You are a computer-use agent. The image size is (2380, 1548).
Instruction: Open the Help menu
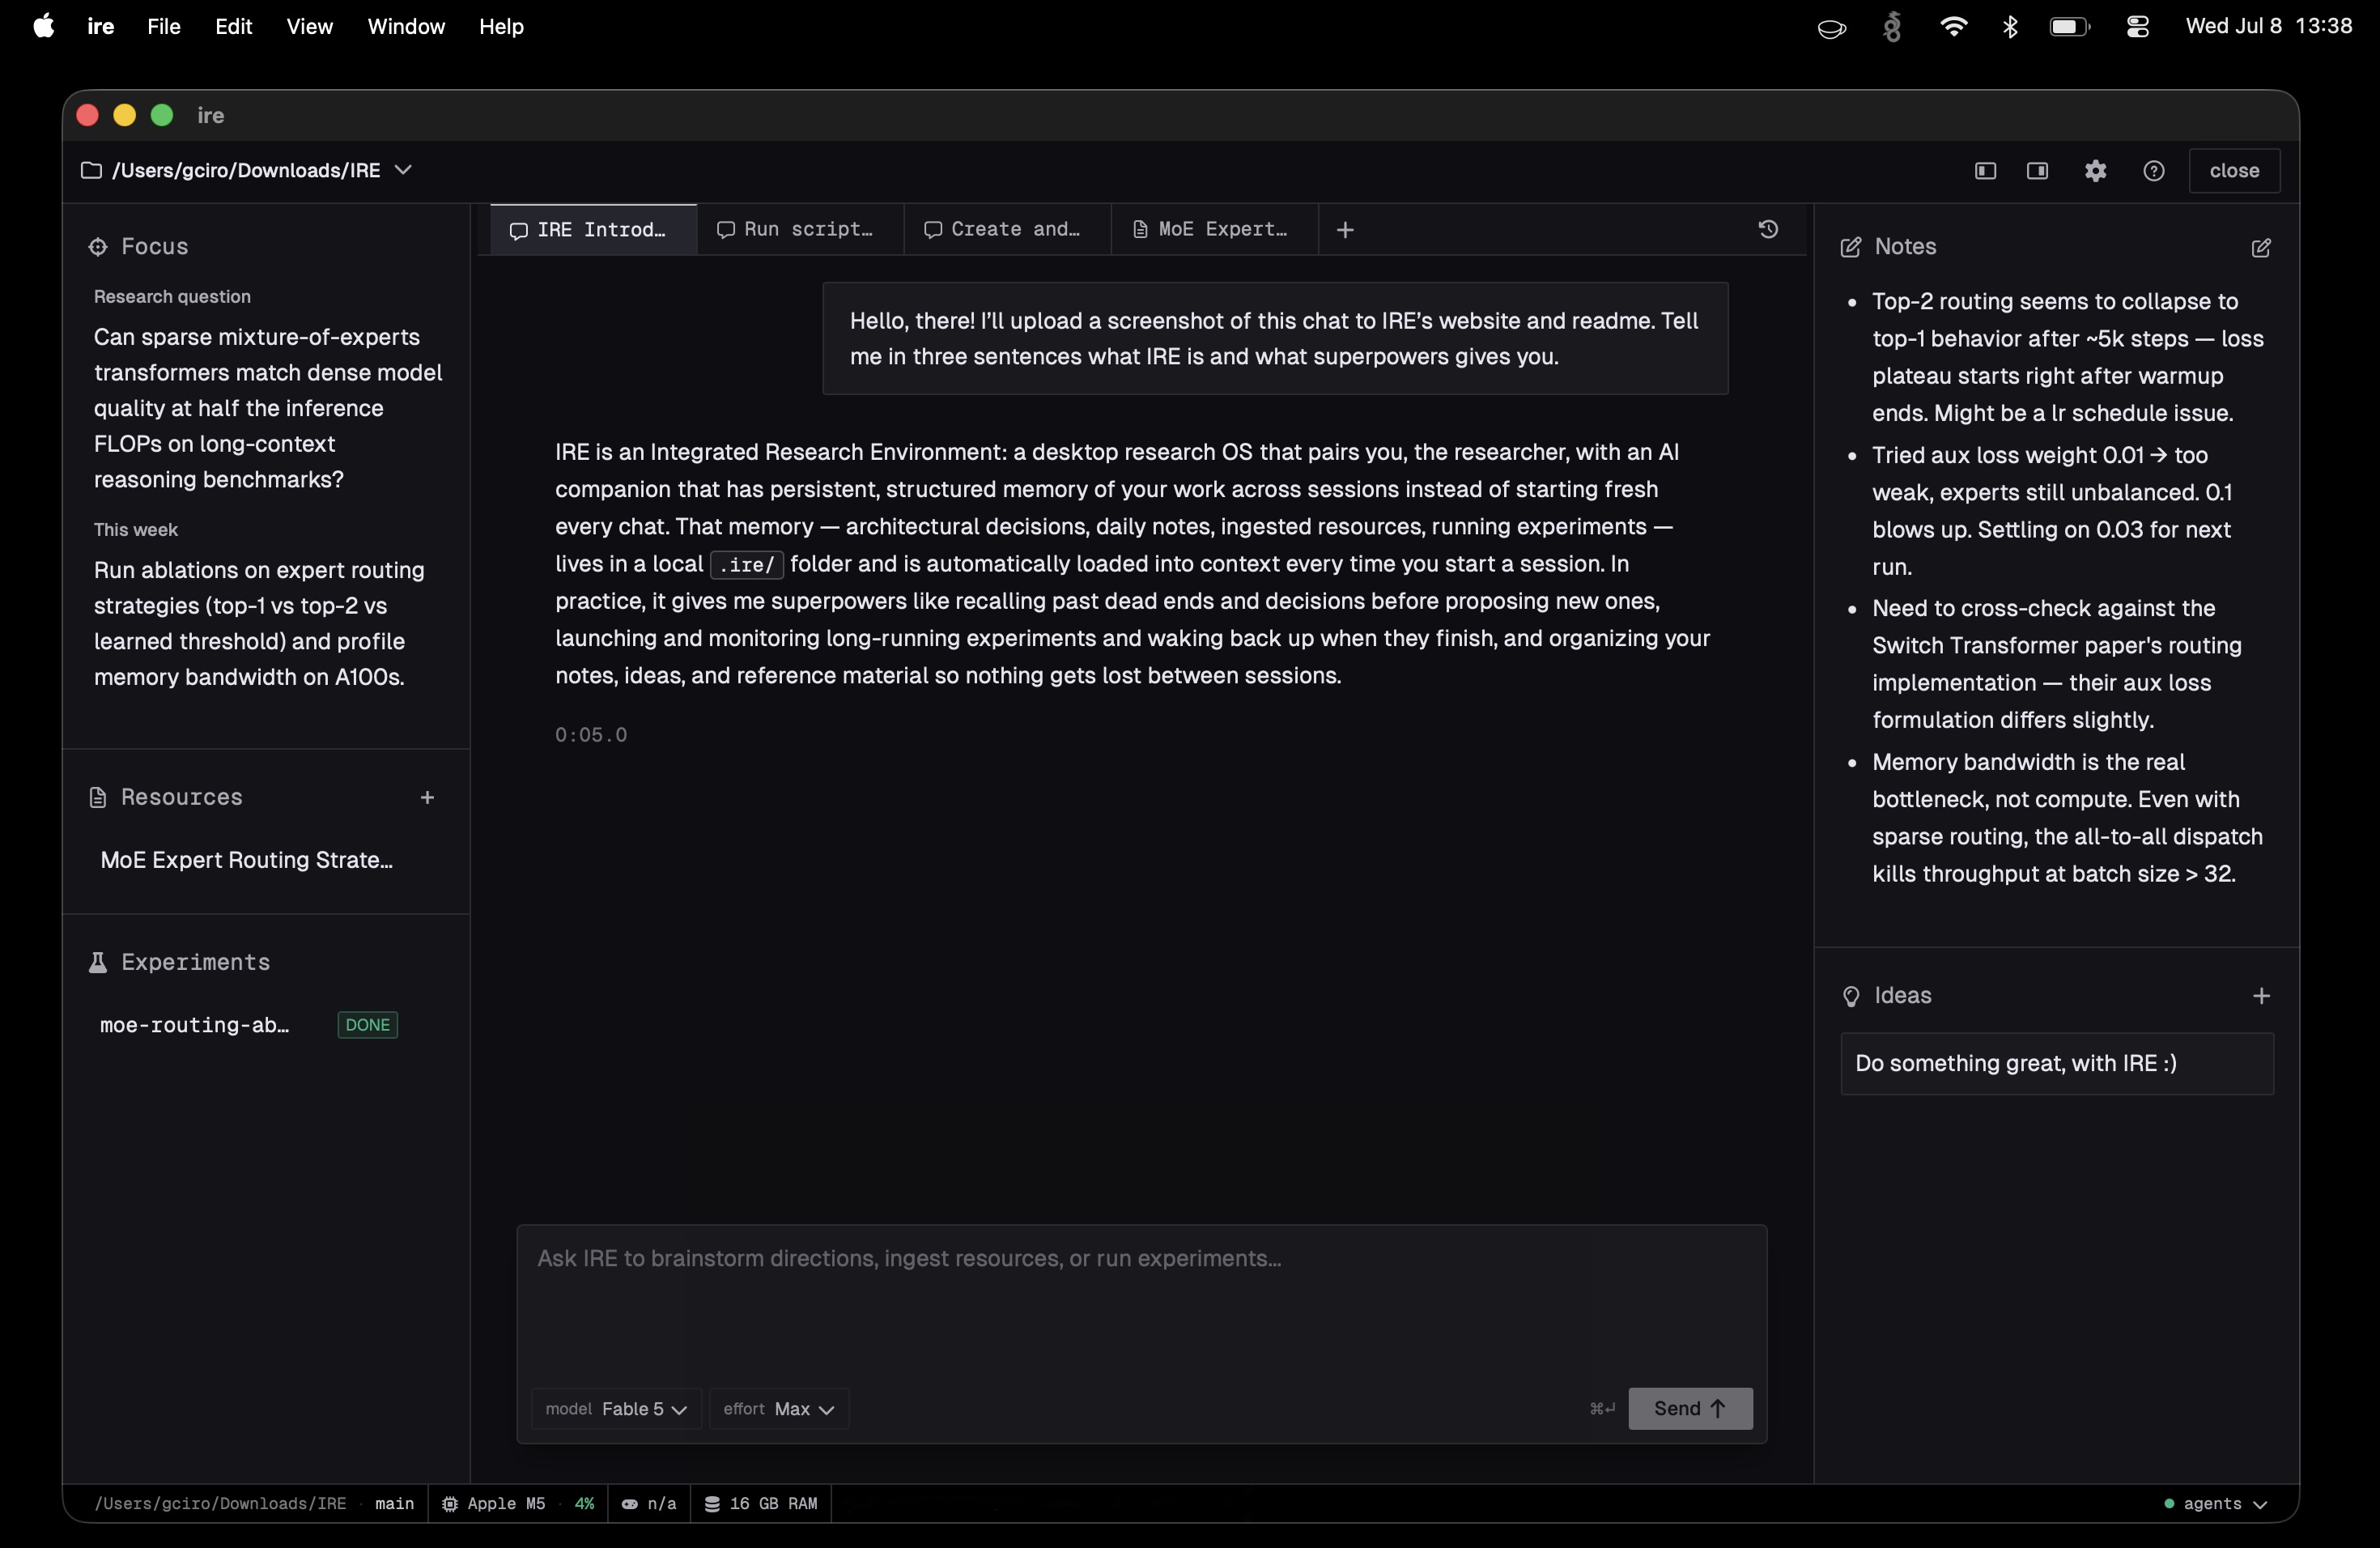(501, 26)
